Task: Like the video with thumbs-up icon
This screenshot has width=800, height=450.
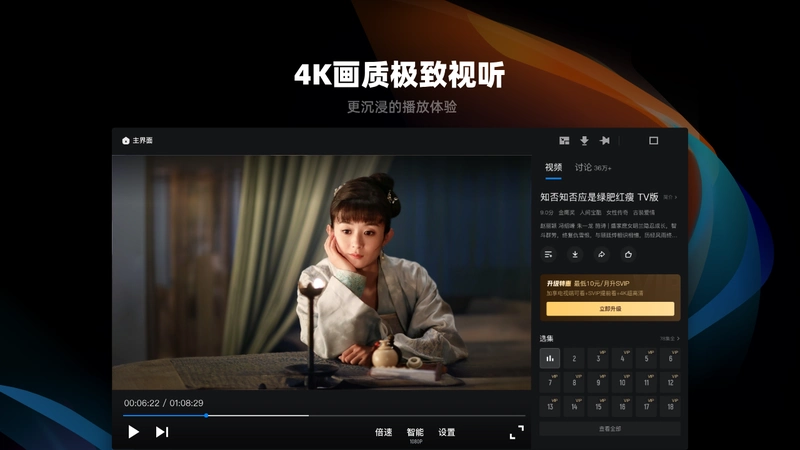Action: pyautogui.click(x=628, y=254)
